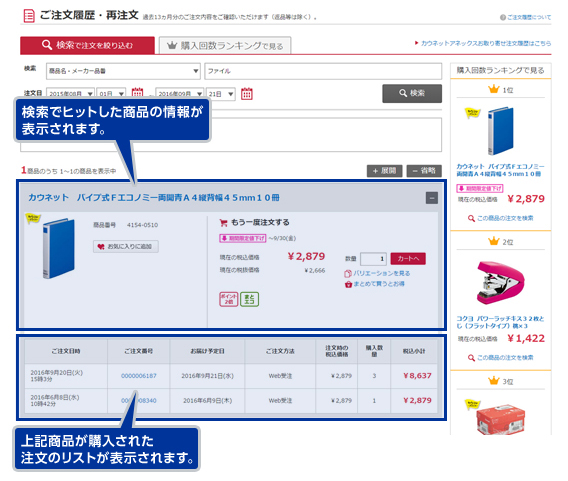Click blue binder product thumbnail in result
The width and height of the screenshot is (568, 481).
coord(58,248)
